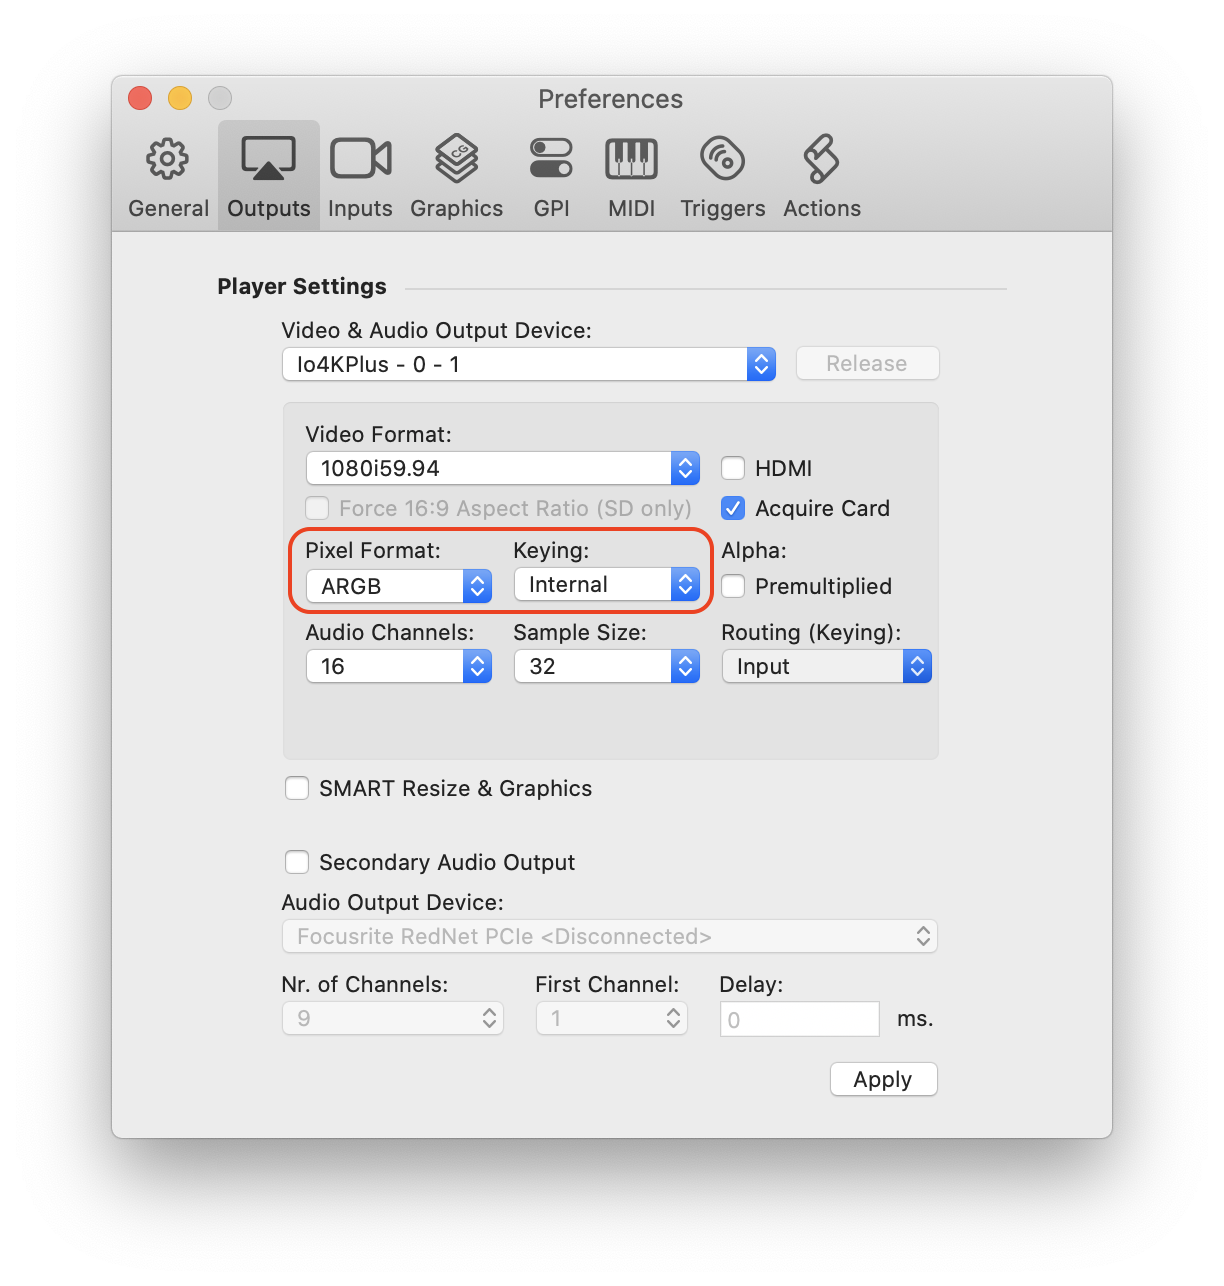Viewport: 1224px width, 1286px height.
Task: Open the Routing (Keying) Input dropdown
Action: 826,666
